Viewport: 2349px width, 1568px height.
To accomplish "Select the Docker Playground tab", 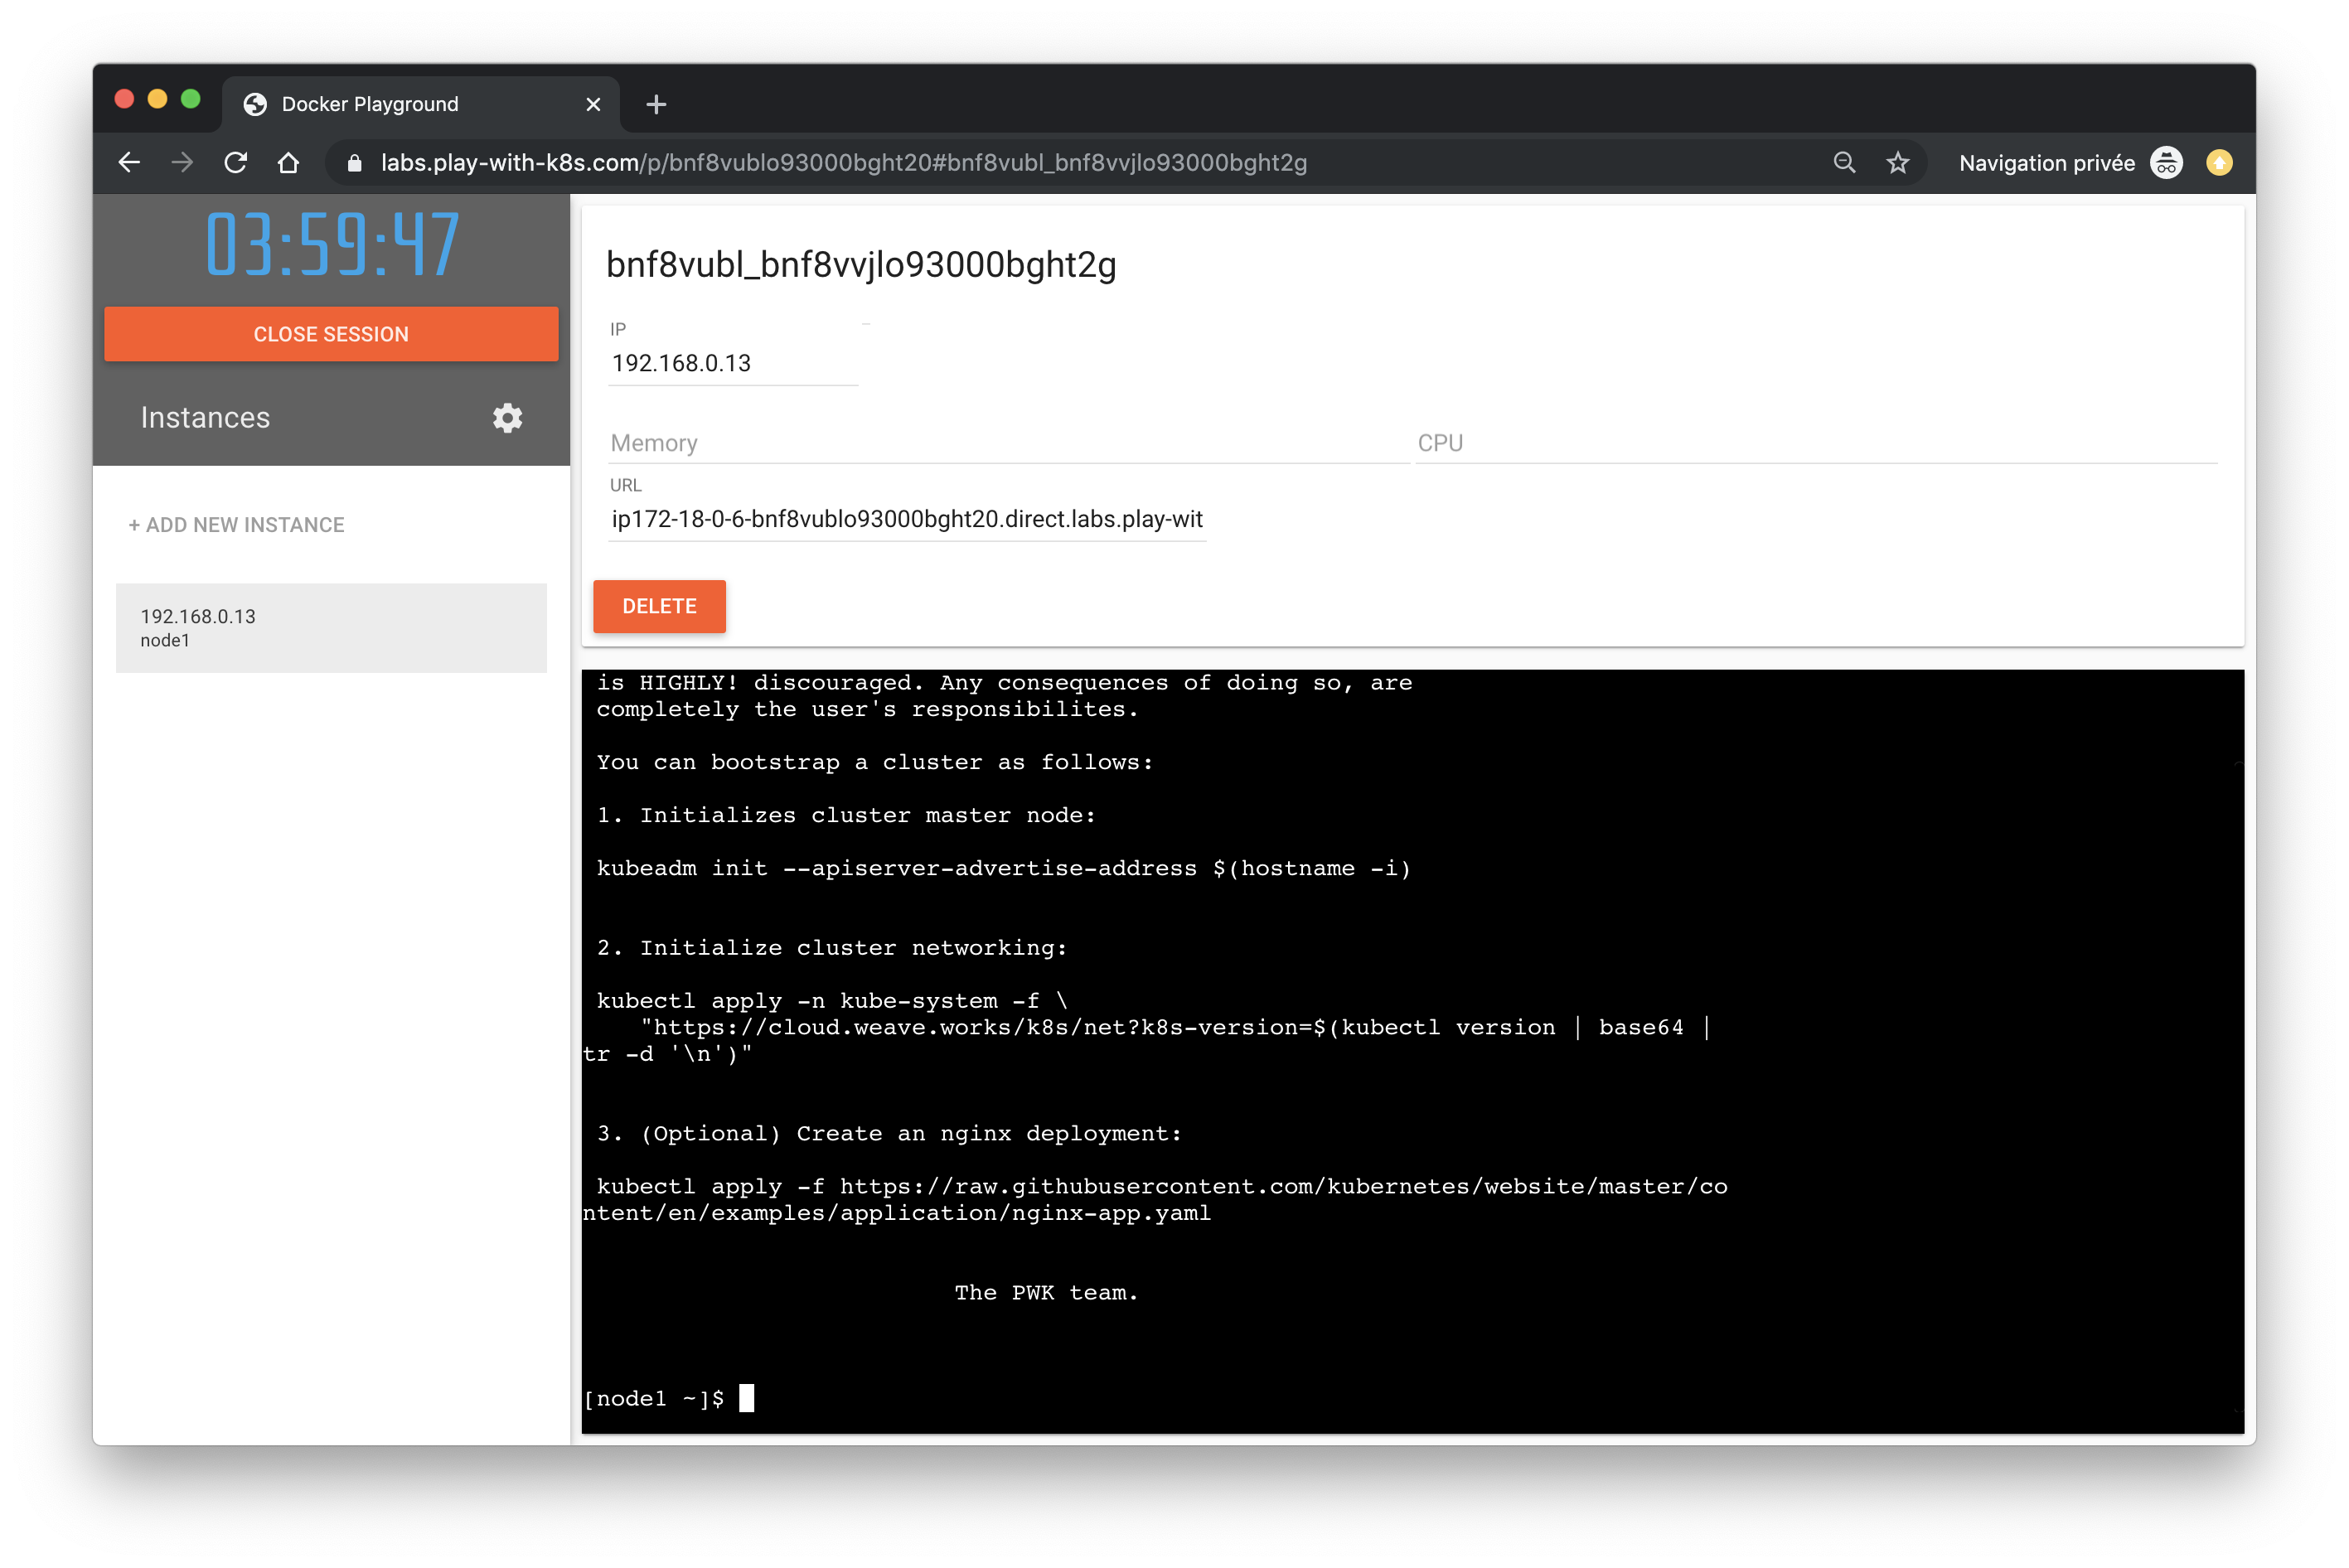I will pyautogui.click(x=370, y=104).
